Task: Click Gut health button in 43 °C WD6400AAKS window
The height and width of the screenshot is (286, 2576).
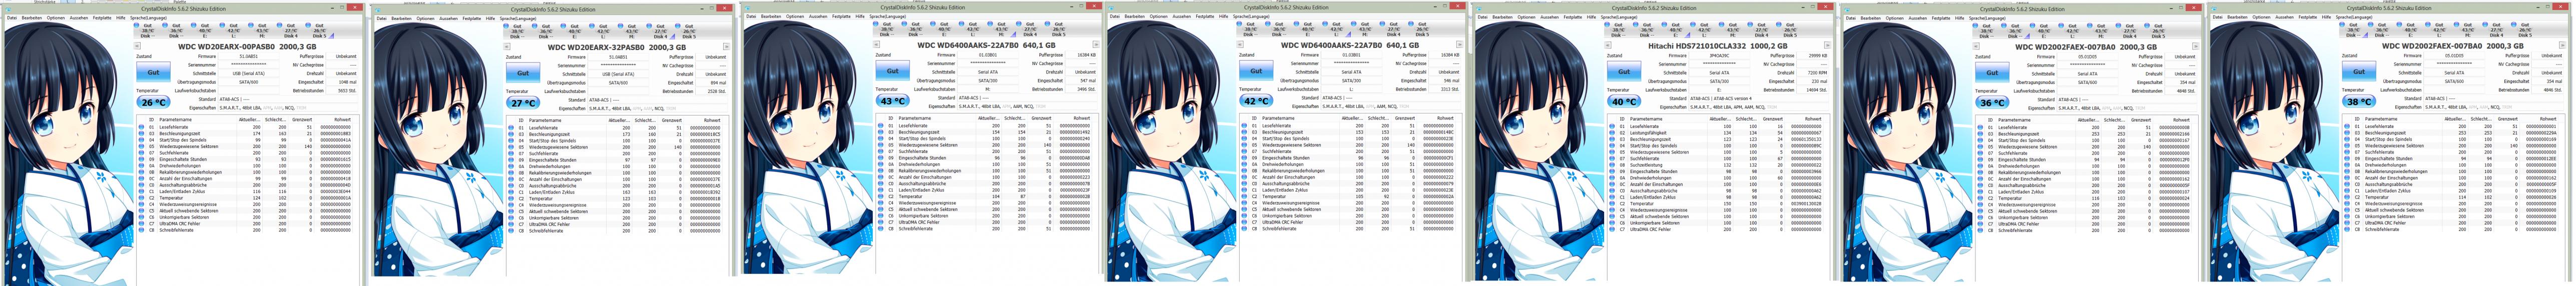Action: pyautogui.click(x=892, y=71)
